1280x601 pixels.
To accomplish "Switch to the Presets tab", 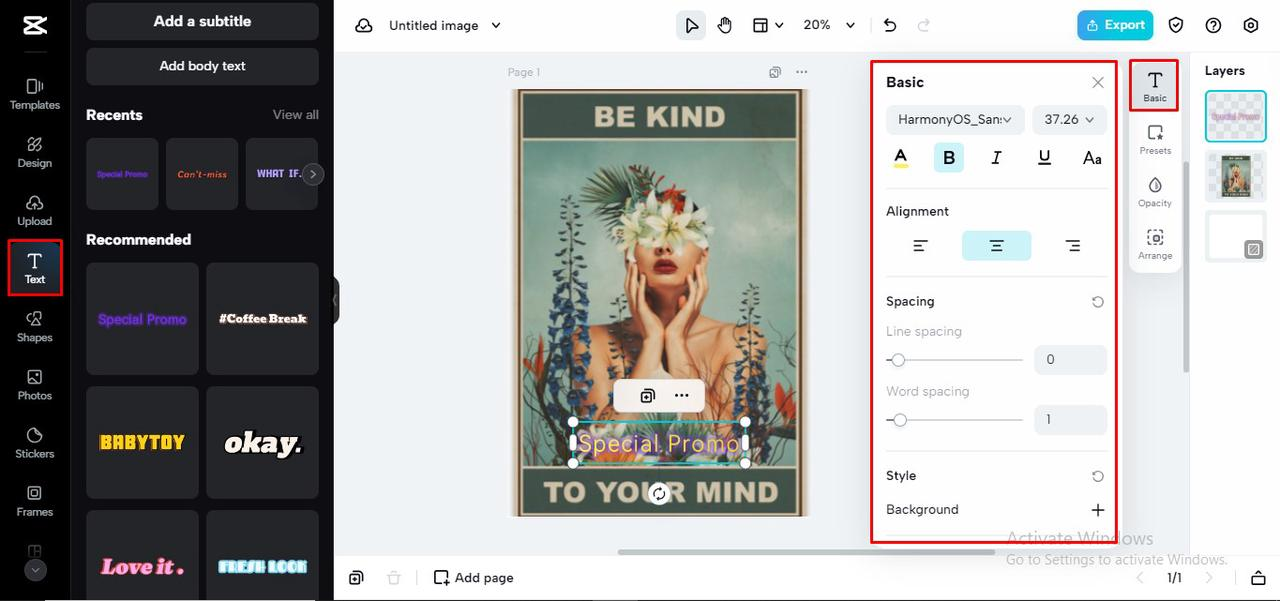I will click(x=1155, y=139).
